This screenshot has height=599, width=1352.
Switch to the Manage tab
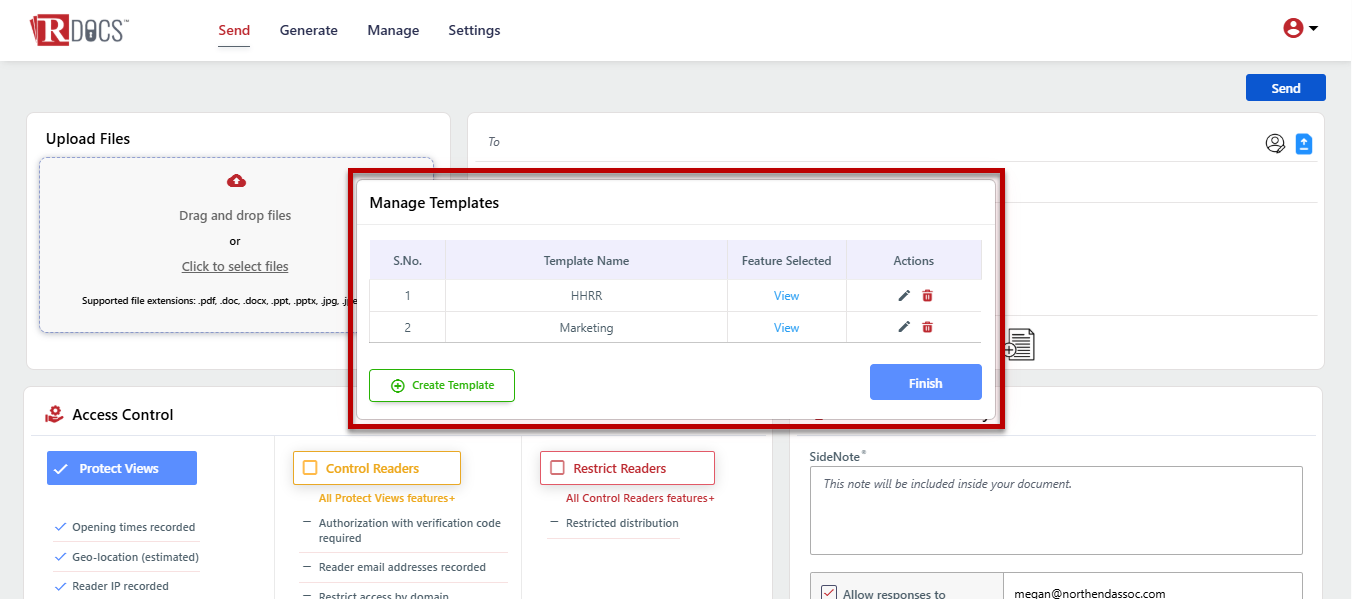coord(393,30)
